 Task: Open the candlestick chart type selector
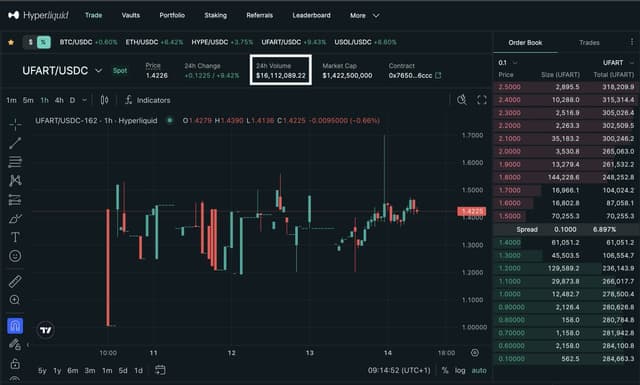point(104,100)
